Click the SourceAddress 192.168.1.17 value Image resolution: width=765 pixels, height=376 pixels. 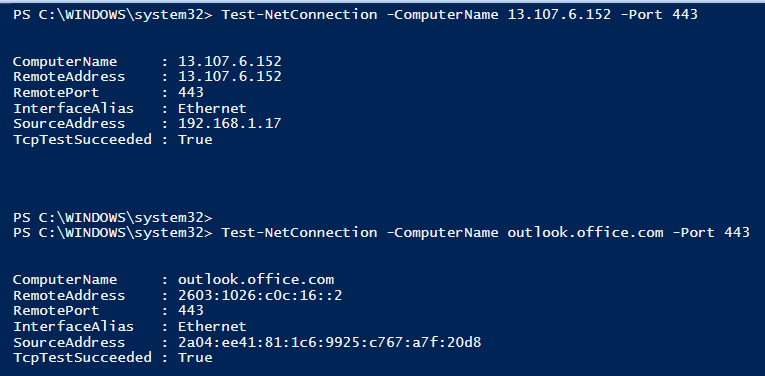(x=230, y=123)
